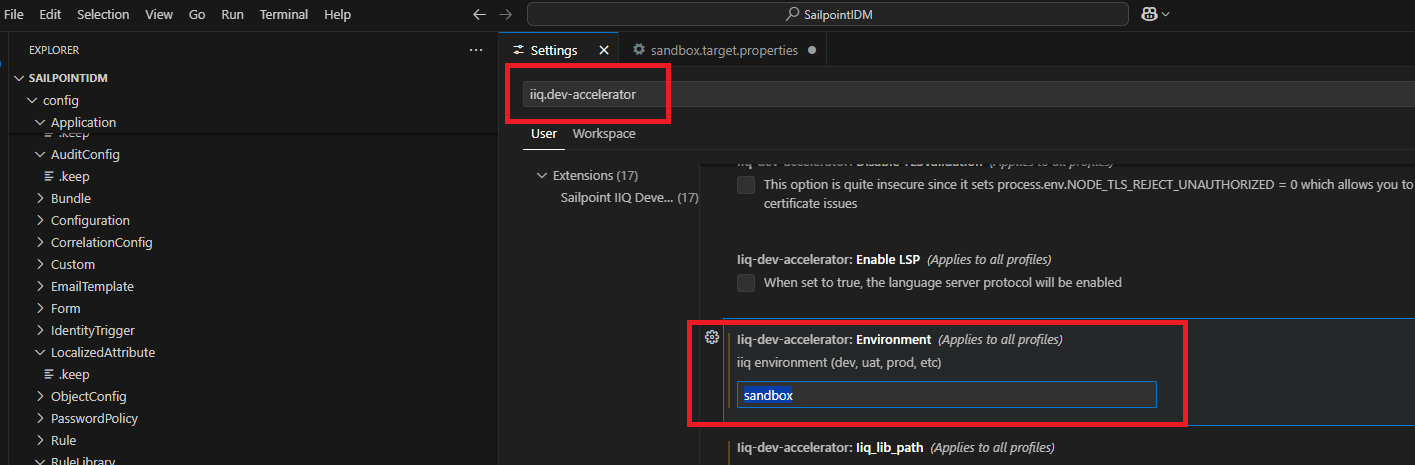This screenshot has width=1415, height=465.
Task: Select the User settings scope tab
Action: pos(544,133)
